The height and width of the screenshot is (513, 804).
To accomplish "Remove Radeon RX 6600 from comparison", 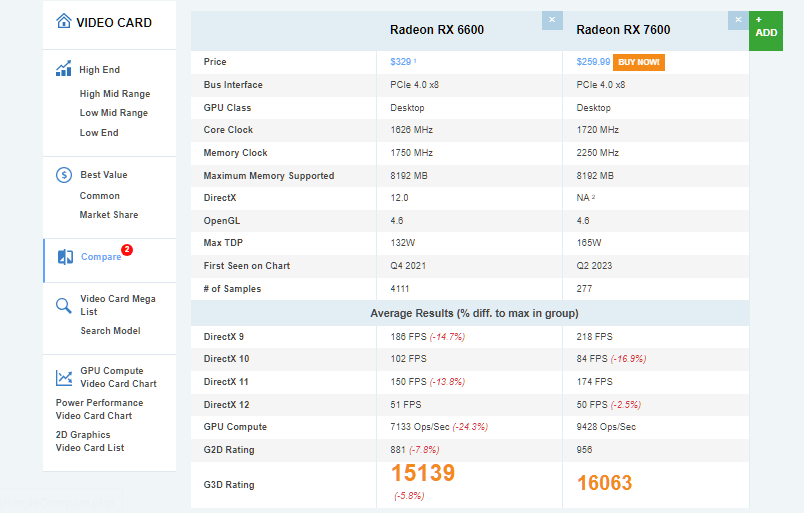I will tap(552, 20).
